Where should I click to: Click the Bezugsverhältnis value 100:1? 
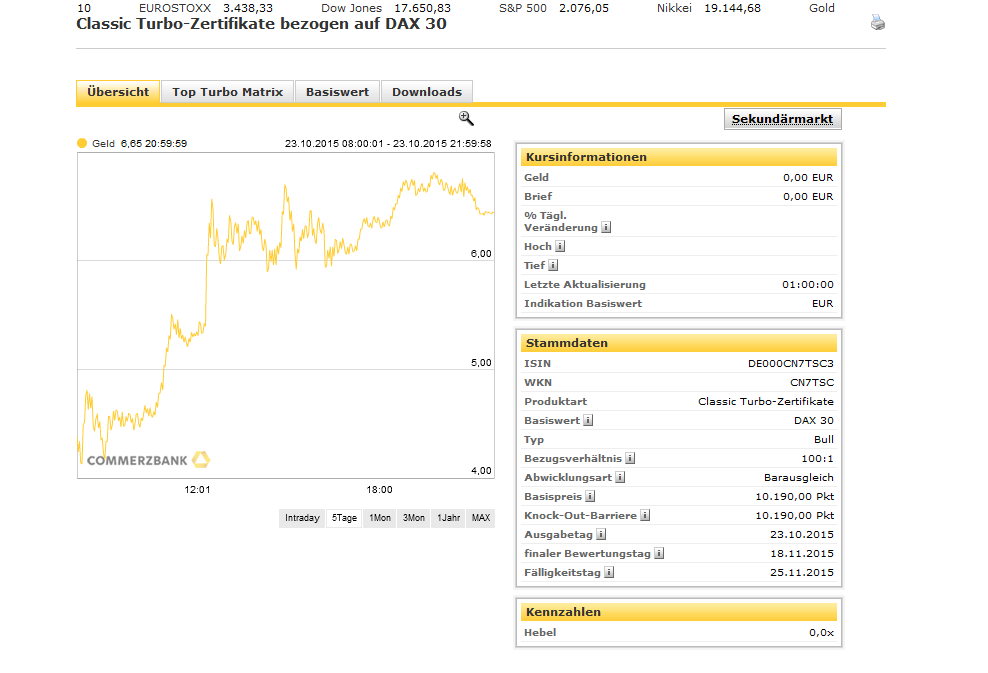pyautogui.click(x=817, y=458)
